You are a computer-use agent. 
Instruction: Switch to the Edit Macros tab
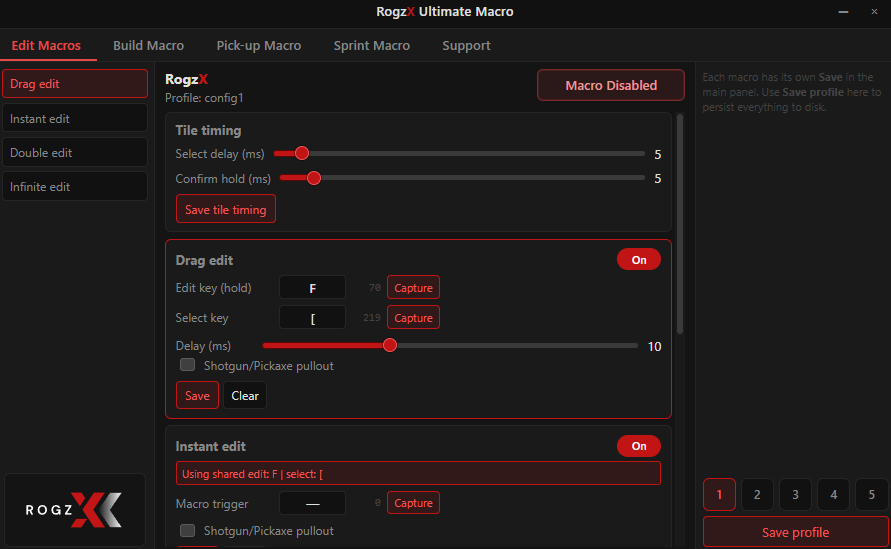[47, 45]
